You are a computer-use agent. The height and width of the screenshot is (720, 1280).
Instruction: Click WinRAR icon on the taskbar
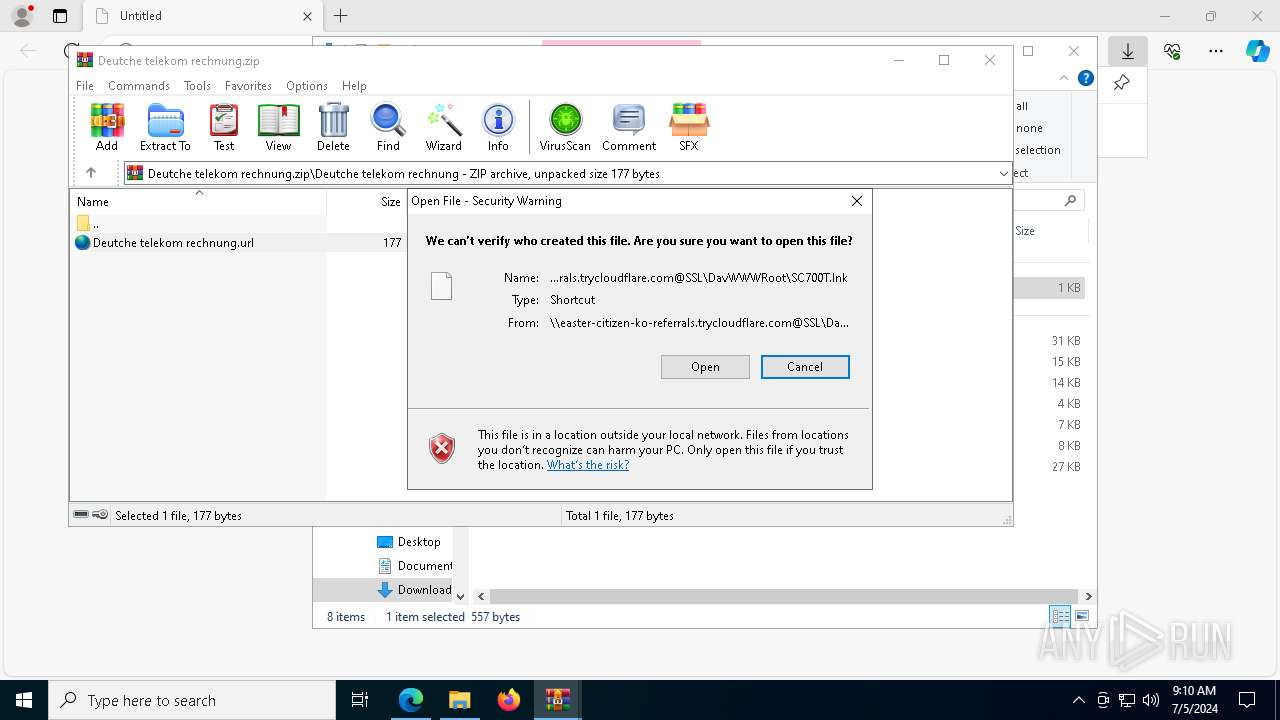tap(557, 700)
